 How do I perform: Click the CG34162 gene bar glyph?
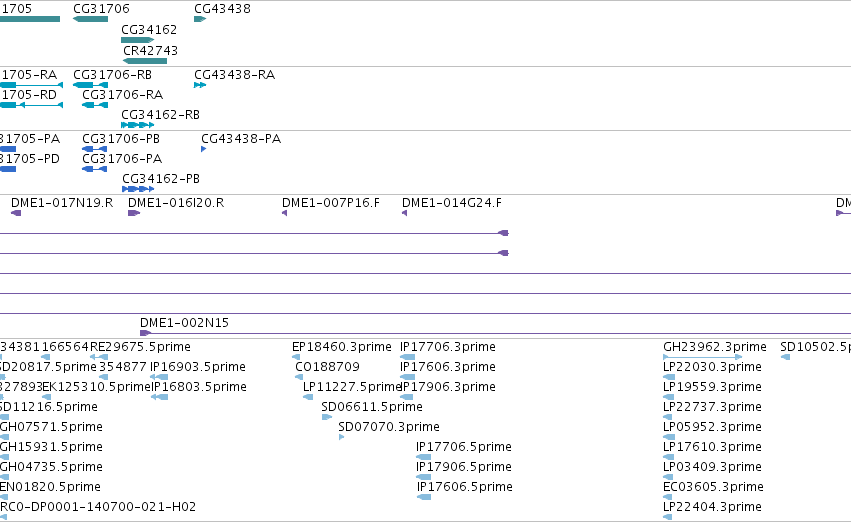pyautogui.click(x=137, y=40)
